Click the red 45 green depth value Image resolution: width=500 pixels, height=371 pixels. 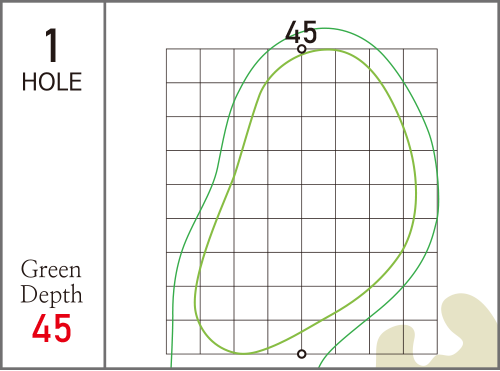pyautogui.click(x=52, y=329)
